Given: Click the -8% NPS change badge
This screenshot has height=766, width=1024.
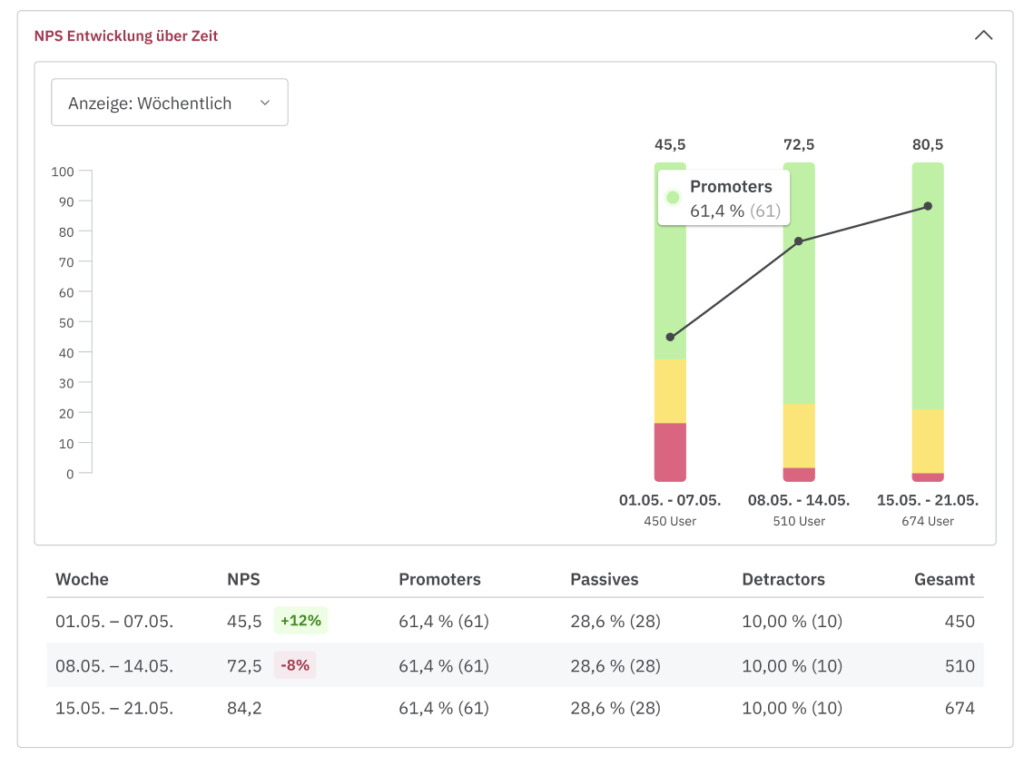Looking at the screenshot, I should (295, 665).
